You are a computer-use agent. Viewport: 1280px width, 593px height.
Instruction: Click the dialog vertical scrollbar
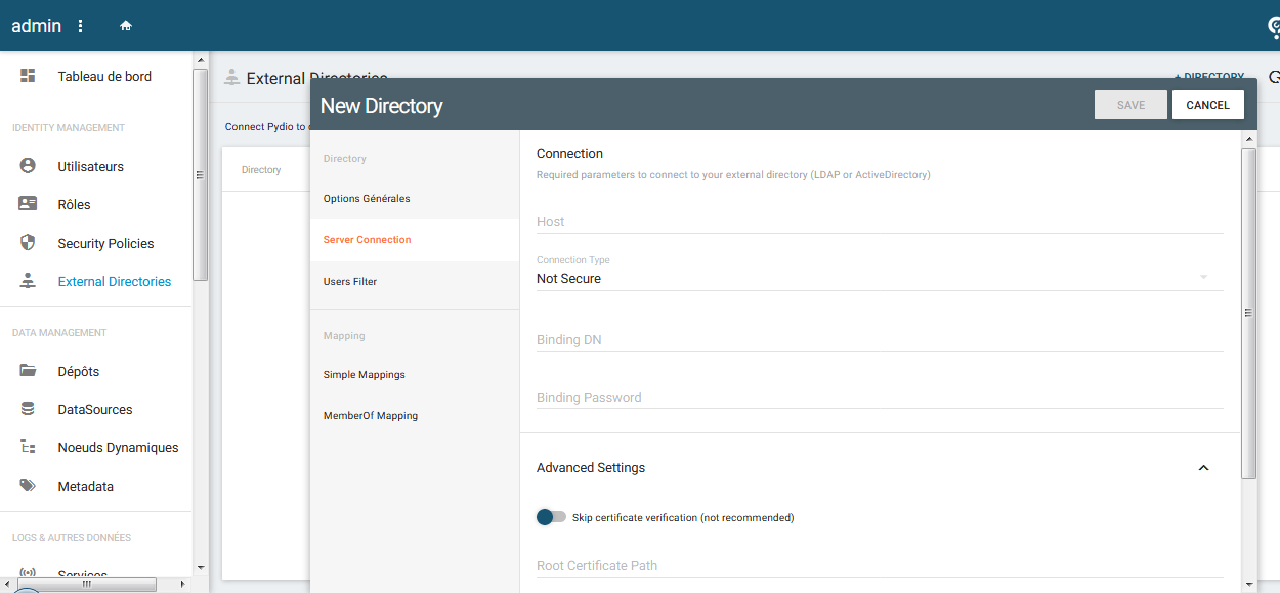pos(1247,313)
